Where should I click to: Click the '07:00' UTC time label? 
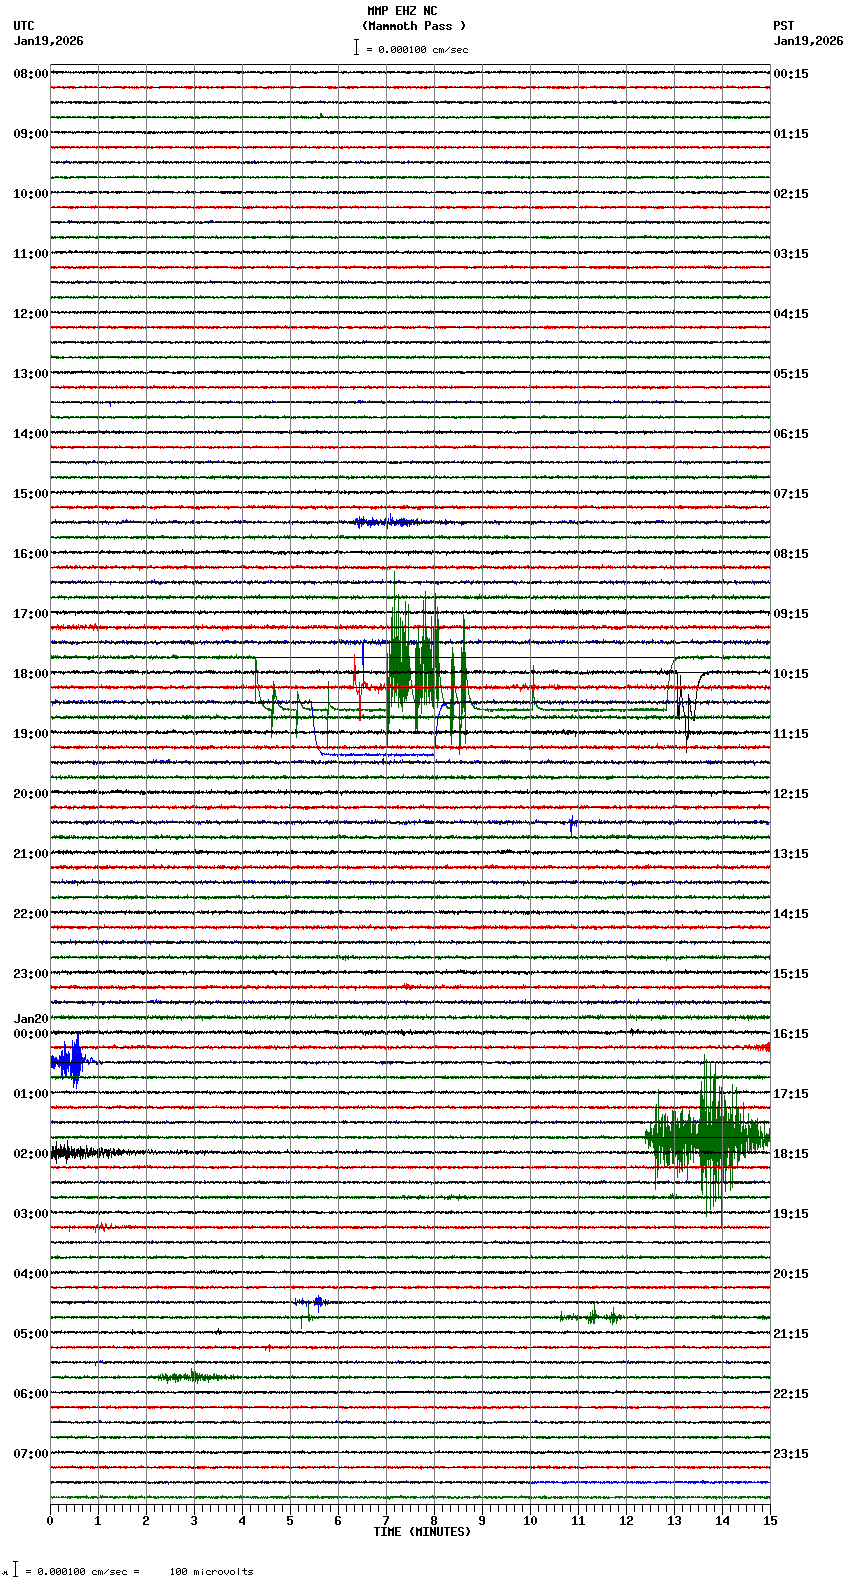coord(31,1454)
